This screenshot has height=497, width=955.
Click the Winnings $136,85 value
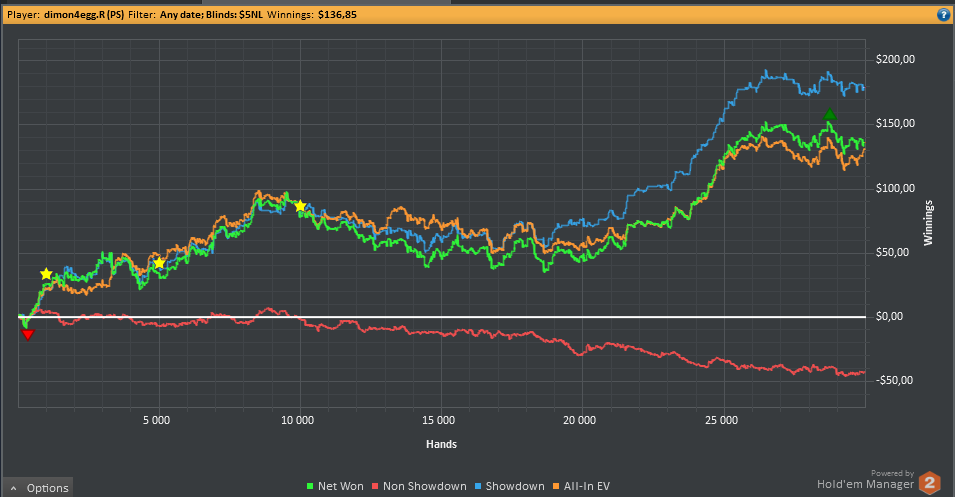click(337, 15)
